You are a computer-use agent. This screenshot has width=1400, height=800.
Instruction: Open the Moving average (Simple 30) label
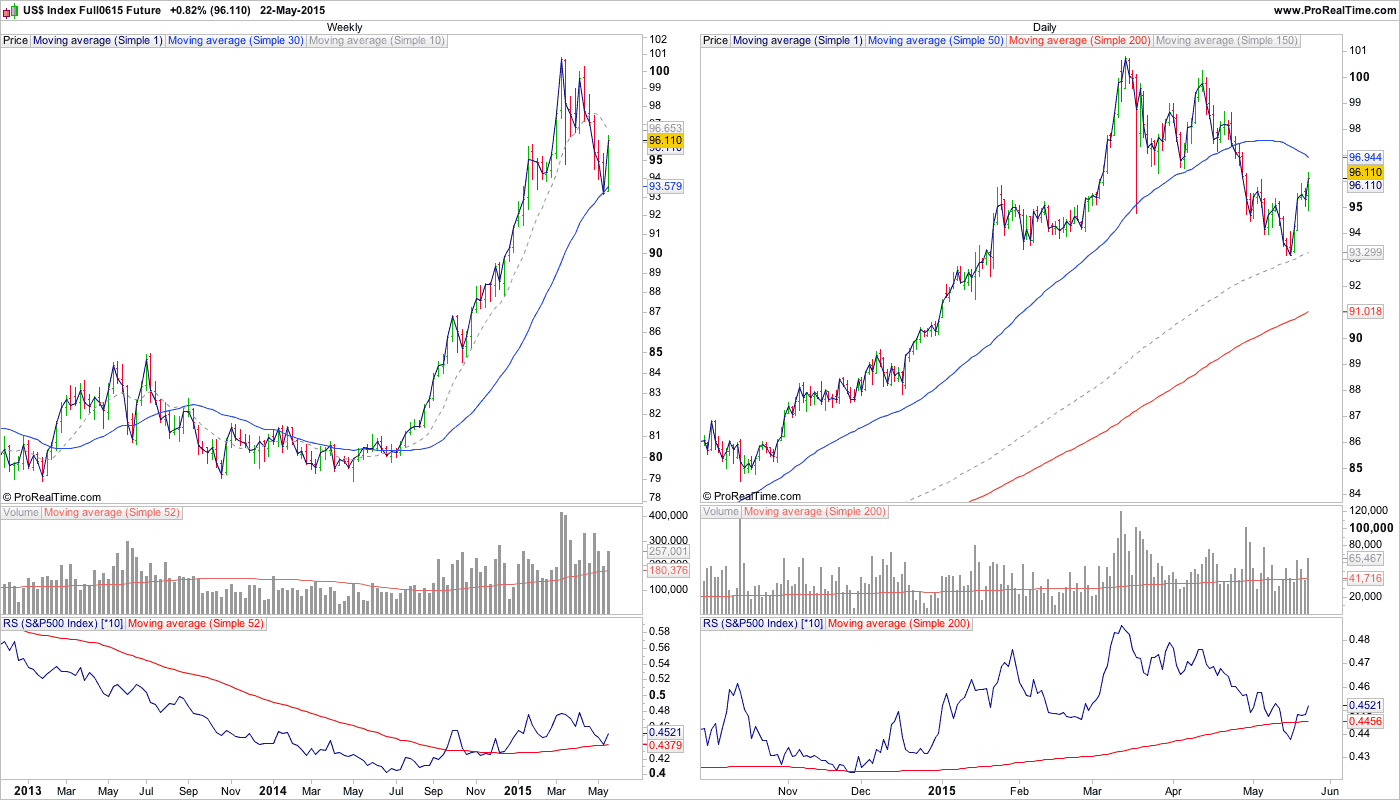[235, 41]
